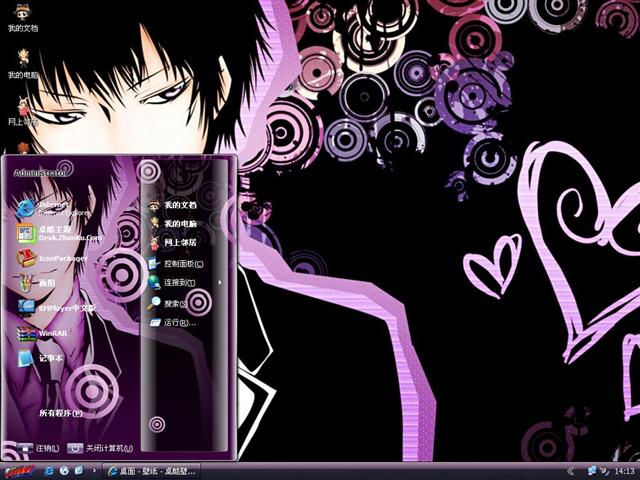The width and height of the screenshot is (640, 480).
Task: Click Show Desktop icon in Quick Launch
Action: click(79, 471)
